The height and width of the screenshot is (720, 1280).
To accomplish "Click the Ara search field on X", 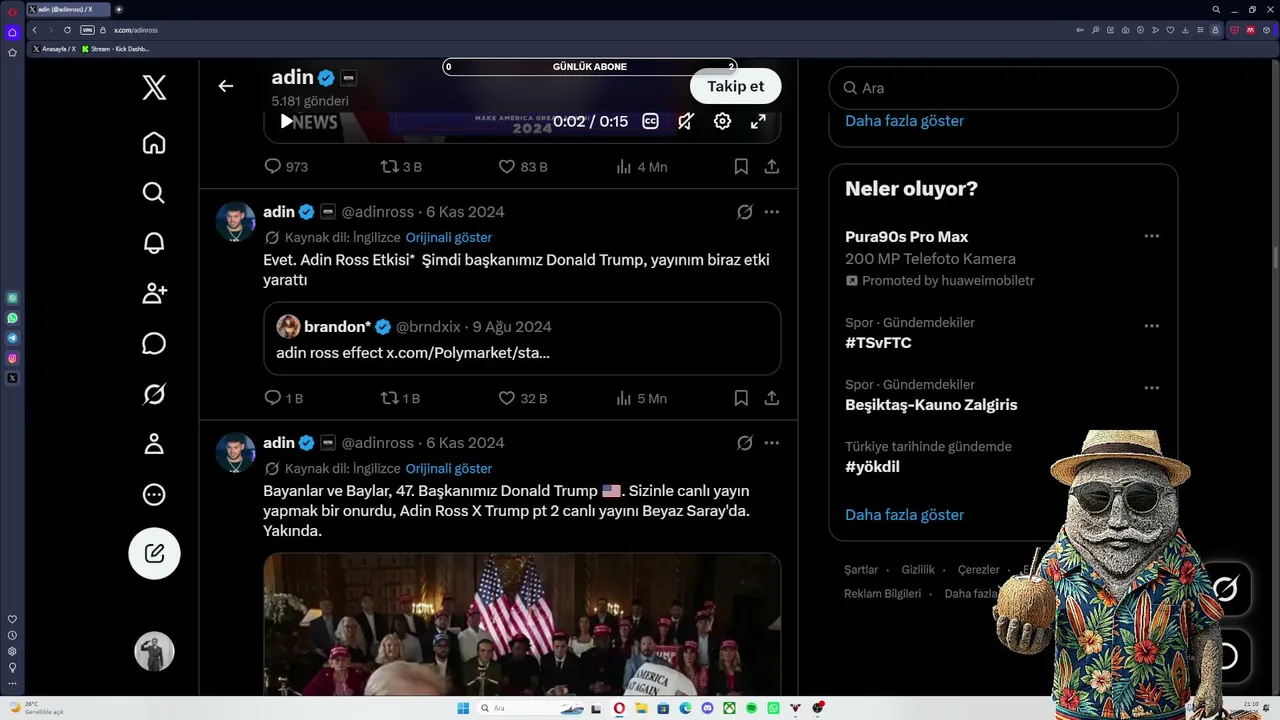I will 1003,88.
